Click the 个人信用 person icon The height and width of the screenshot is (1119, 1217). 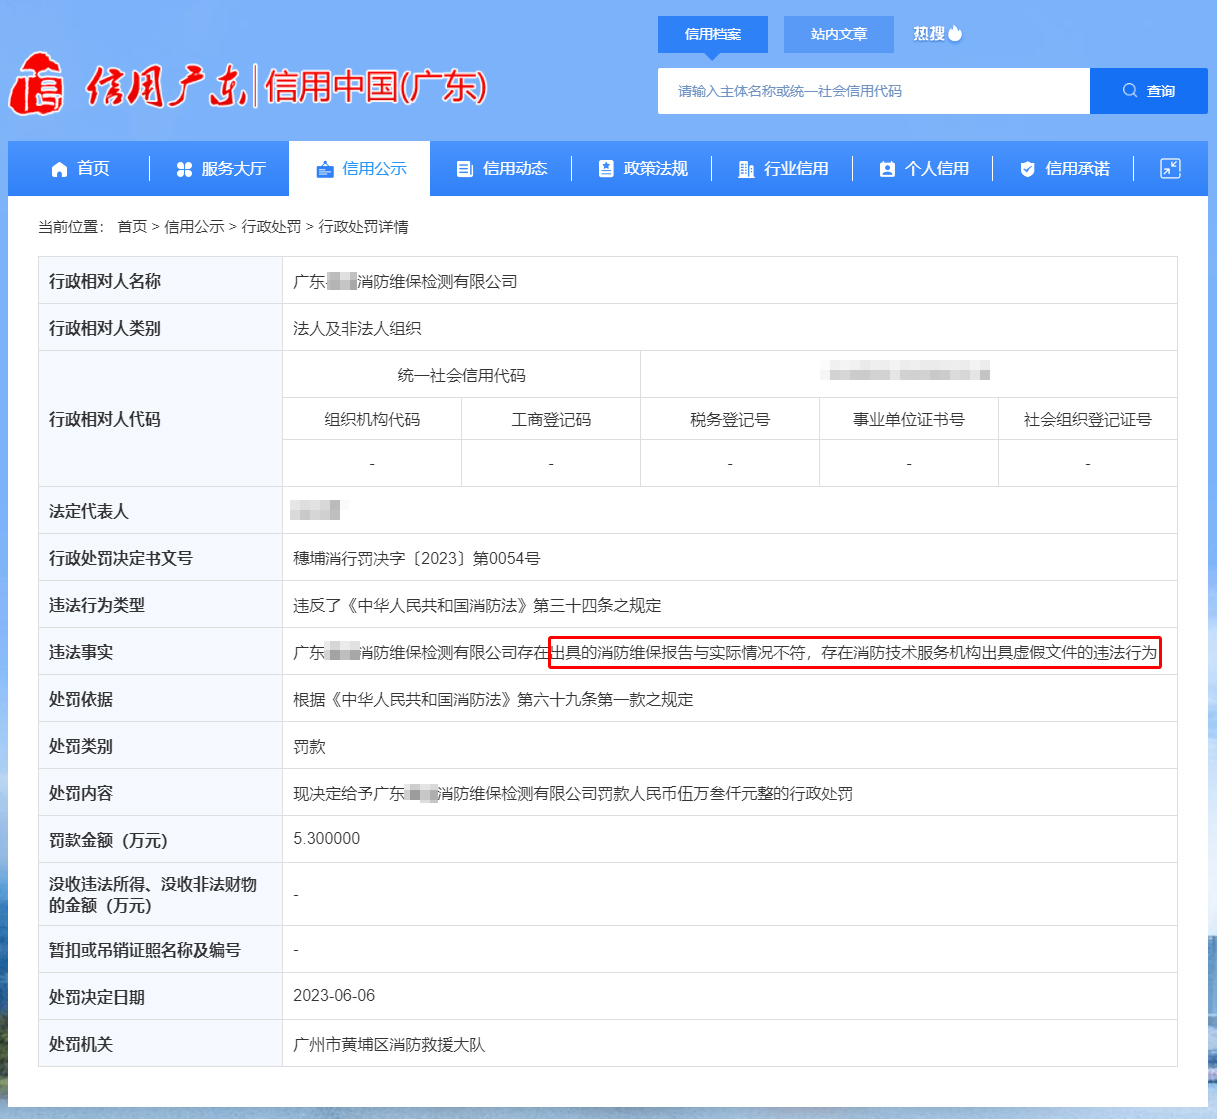click(x=887, y=169)
